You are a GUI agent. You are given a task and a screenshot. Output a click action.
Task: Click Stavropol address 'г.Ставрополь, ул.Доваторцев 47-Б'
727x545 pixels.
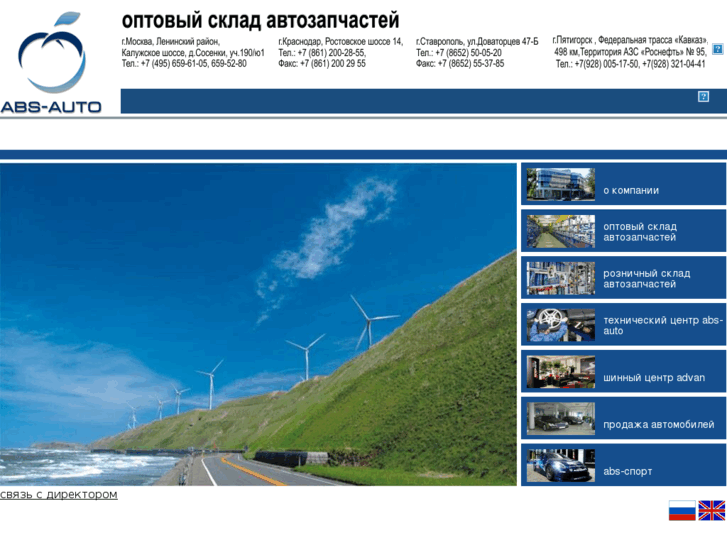[x=477, y=42]
